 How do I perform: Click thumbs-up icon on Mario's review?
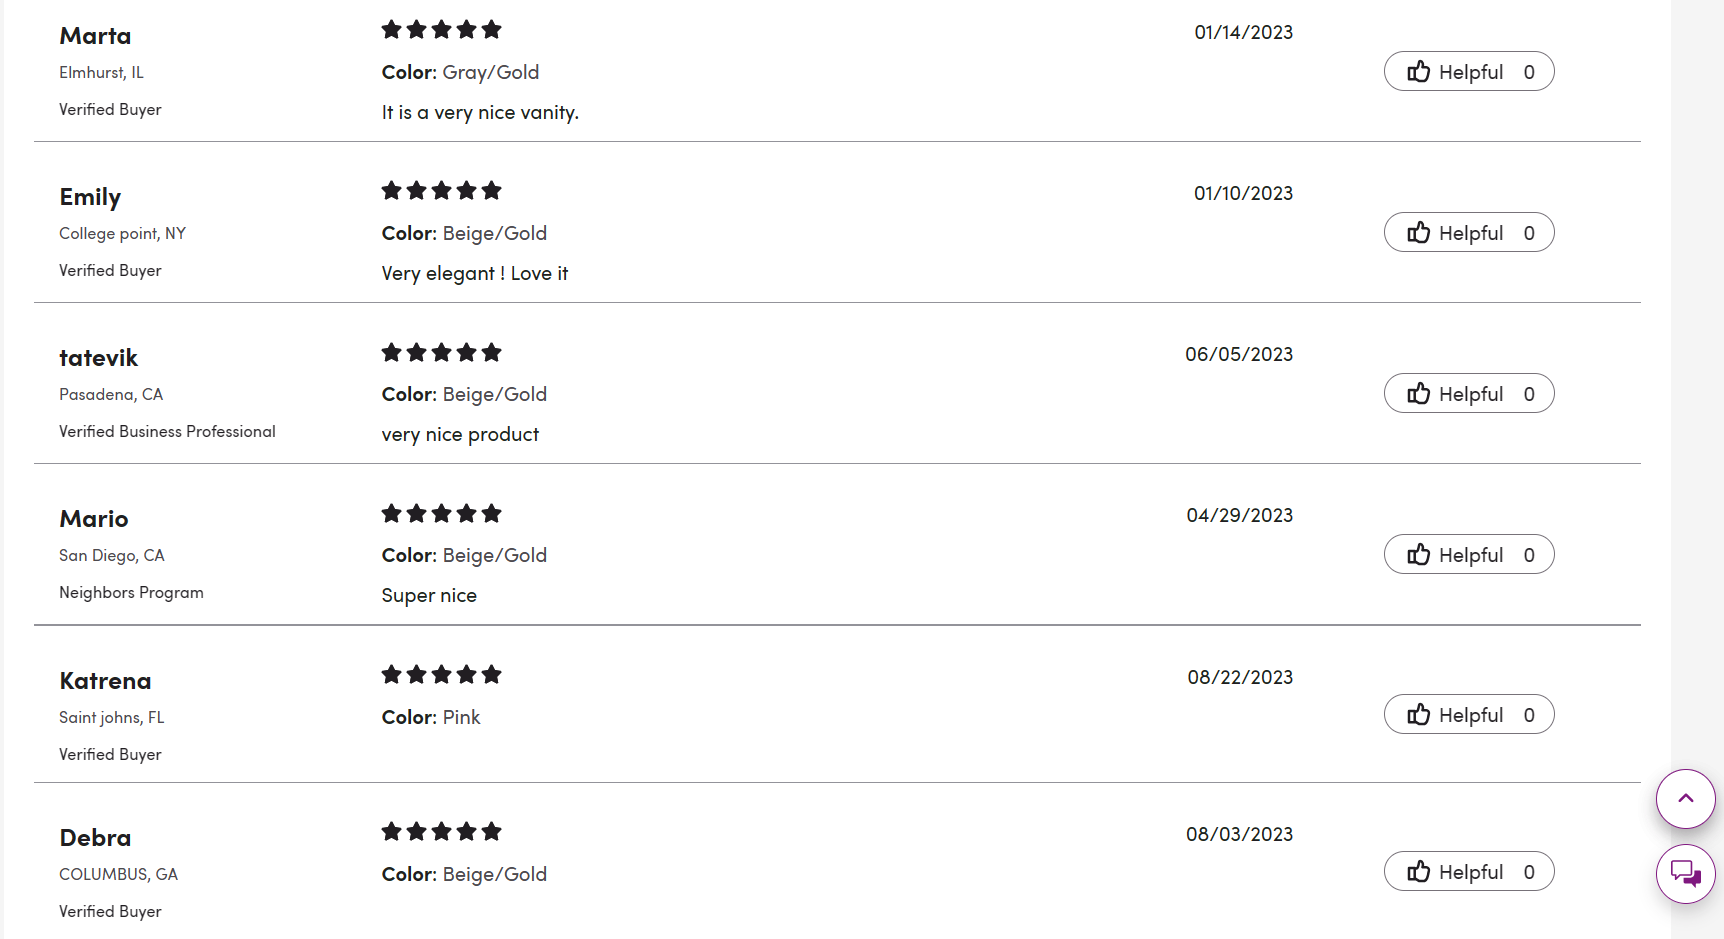coord(1418,554)
